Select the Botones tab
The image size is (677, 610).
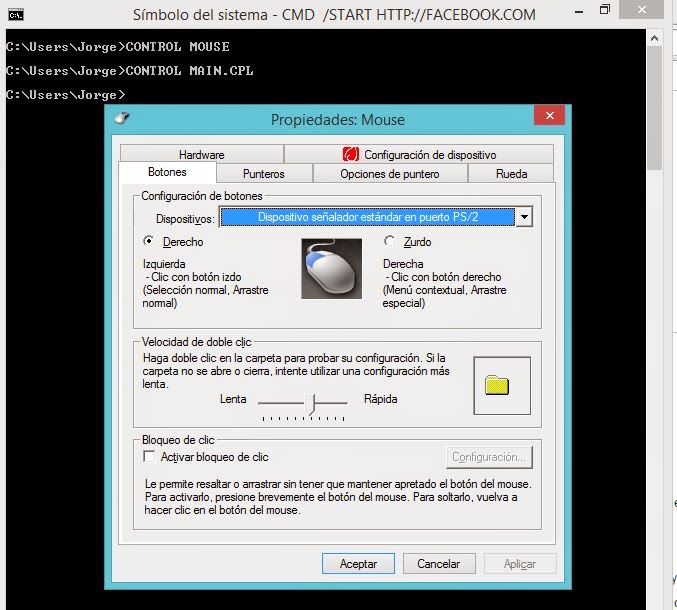click(x=167, y=172)
